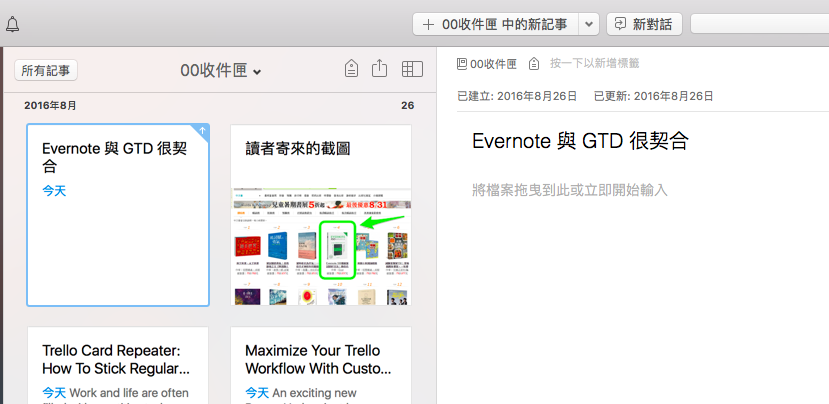Start a new chat with 新對話
The width and height of the screenshot is (829, 404).
pos(644,24)
